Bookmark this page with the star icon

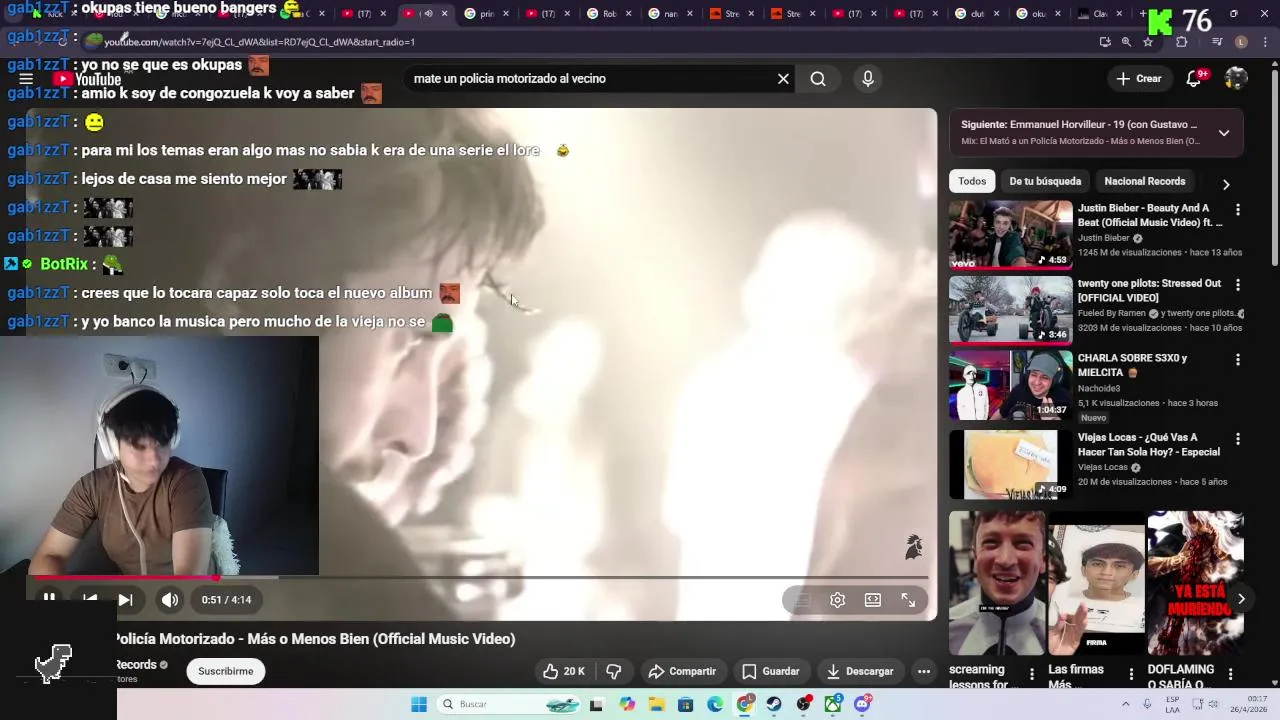[1148, 42]
